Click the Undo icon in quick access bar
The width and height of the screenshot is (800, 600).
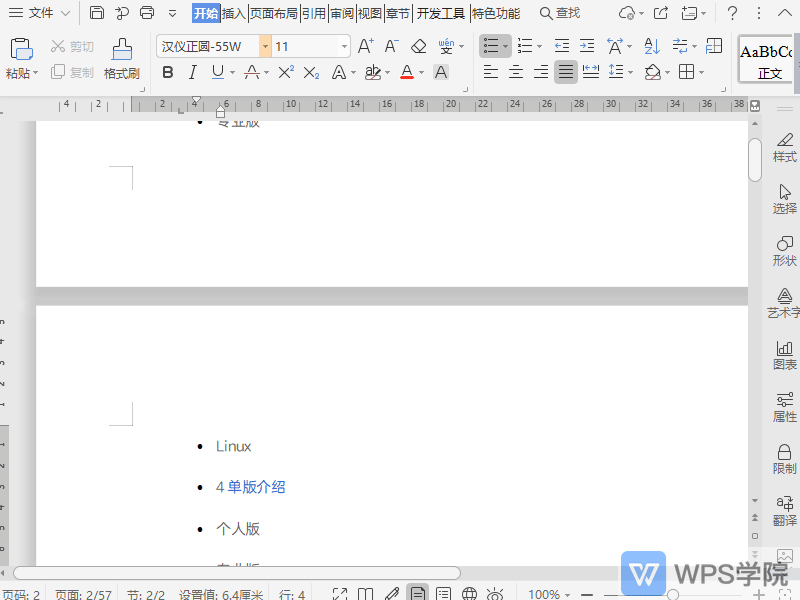click(x=122, y=13)
